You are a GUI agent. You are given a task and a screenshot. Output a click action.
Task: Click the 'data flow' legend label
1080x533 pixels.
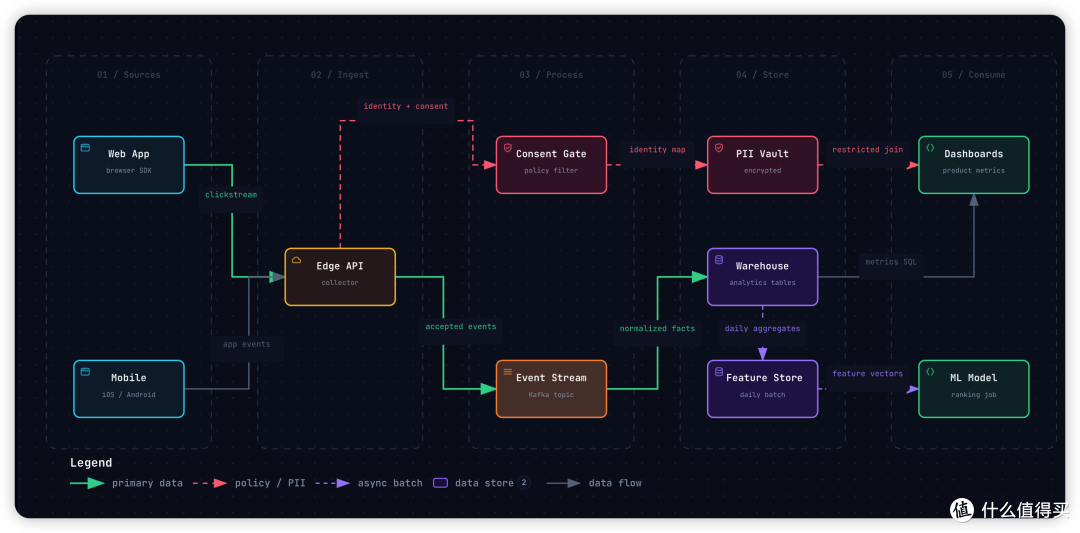click(x=615, y=483)
